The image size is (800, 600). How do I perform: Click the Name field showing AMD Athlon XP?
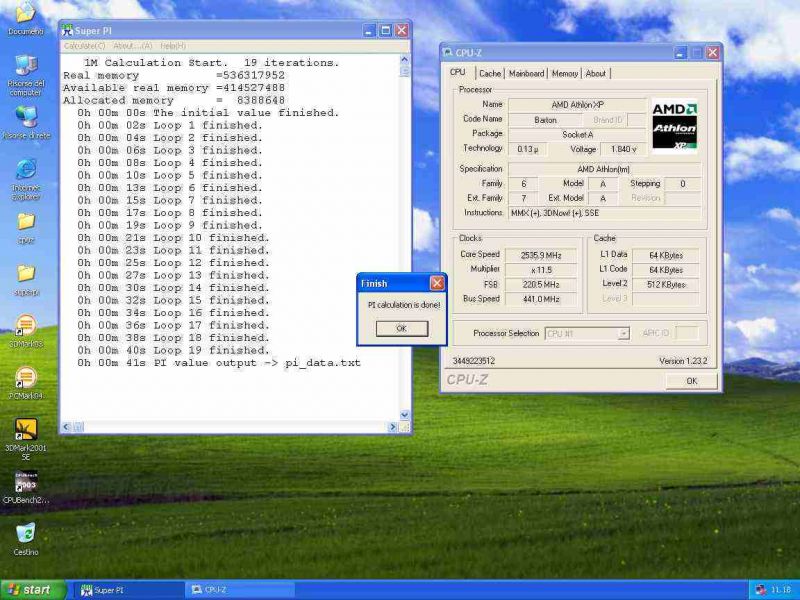578,105
